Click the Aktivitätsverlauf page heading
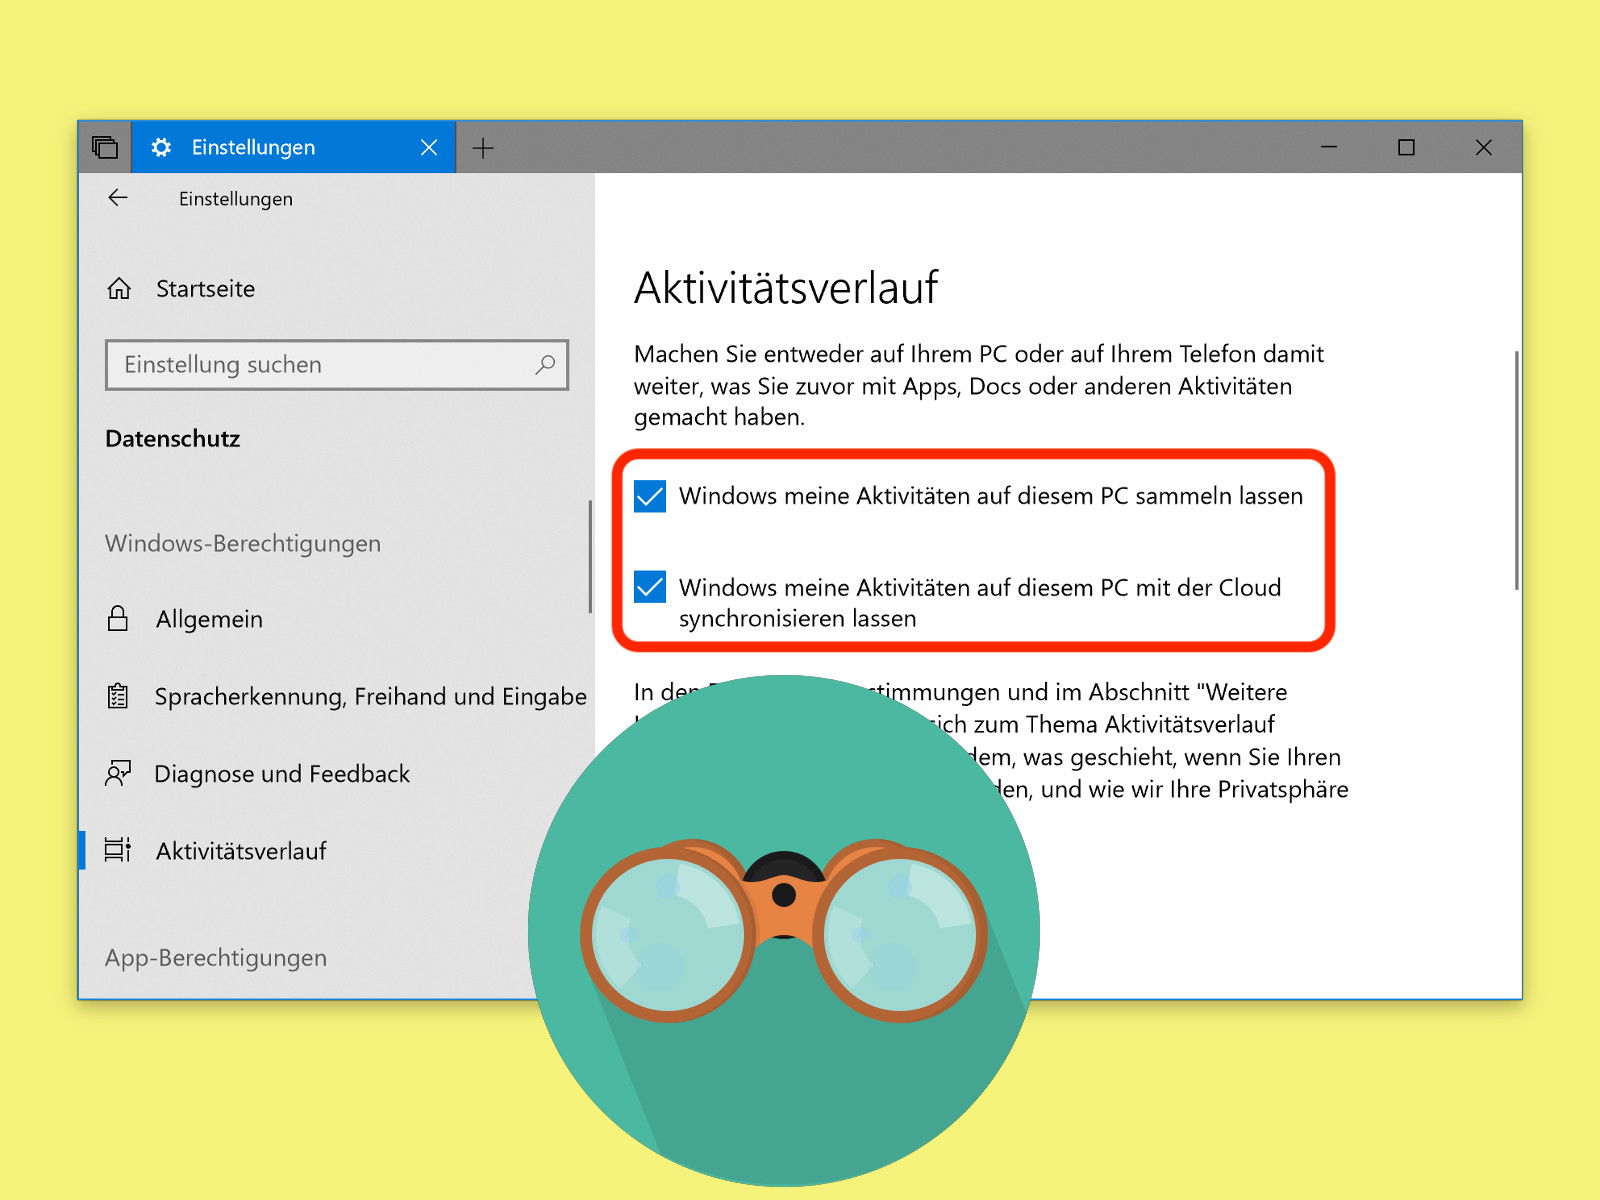Screen dimensions: 1600x1200 pyautogui.click(x=786, y=288)
